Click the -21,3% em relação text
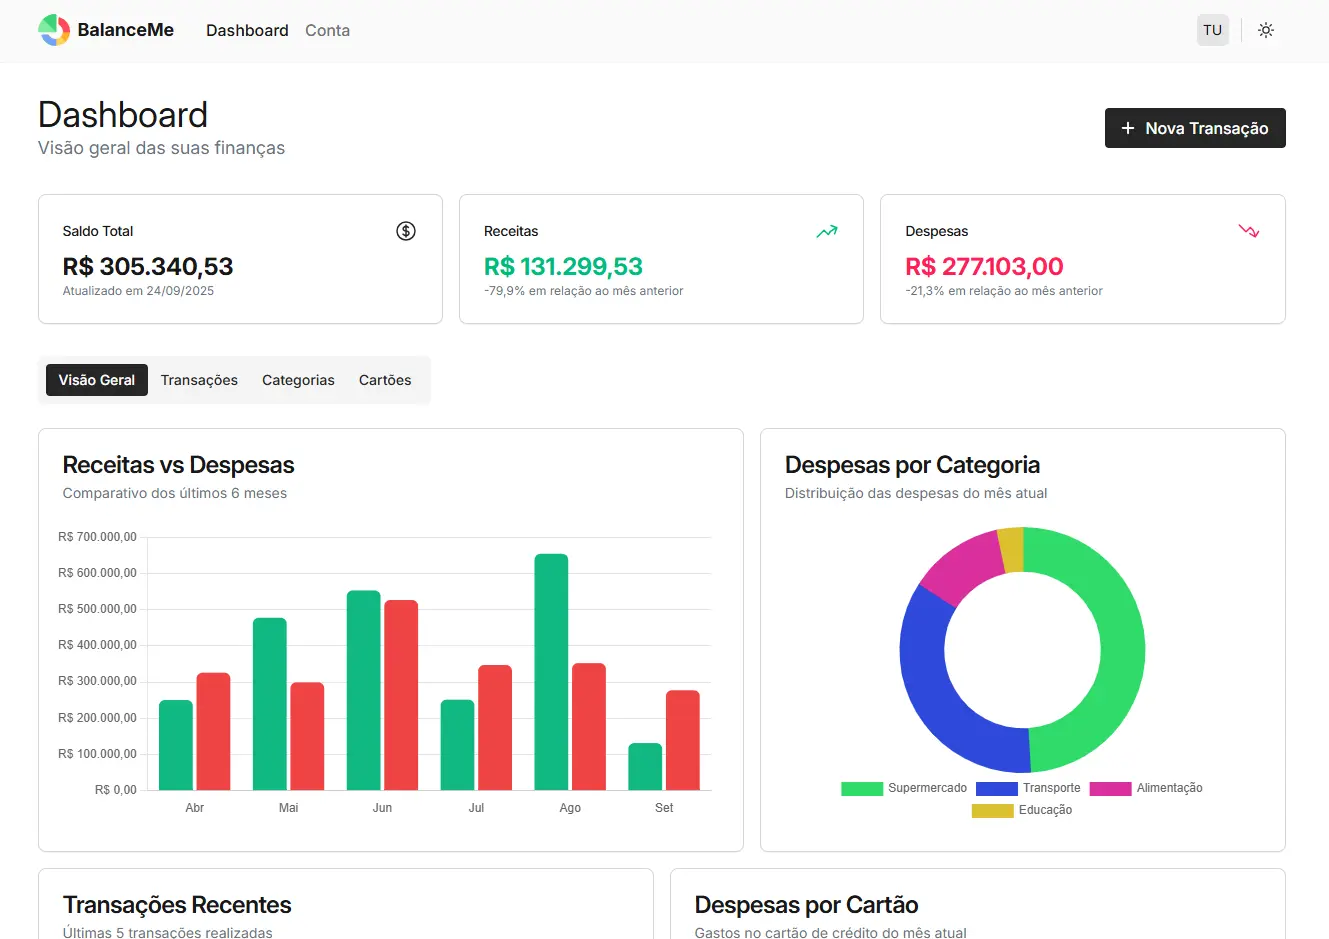This screenshot has width=1329, height=939. pyautogui.click(x=1004, y=291)
